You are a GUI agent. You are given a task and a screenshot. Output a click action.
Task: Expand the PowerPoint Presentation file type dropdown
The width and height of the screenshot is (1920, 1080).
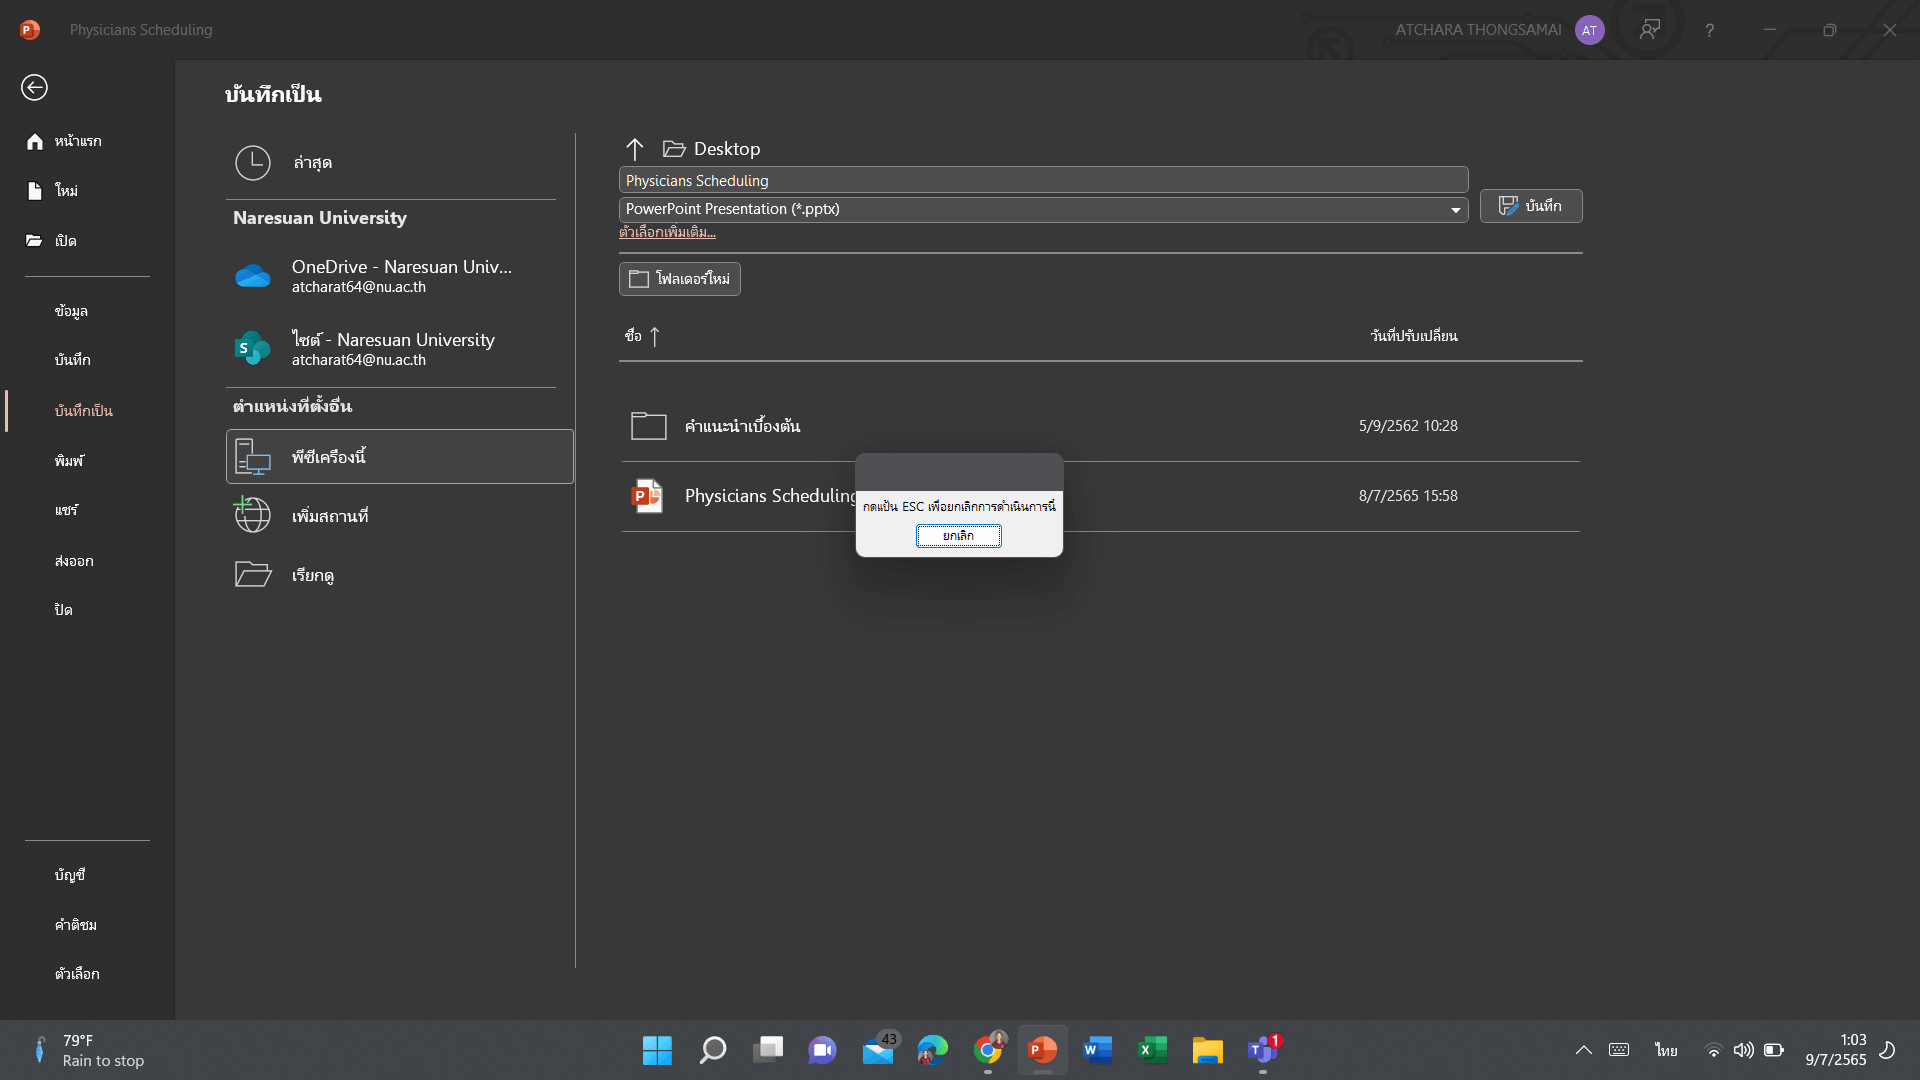(x=1455, y=210)
